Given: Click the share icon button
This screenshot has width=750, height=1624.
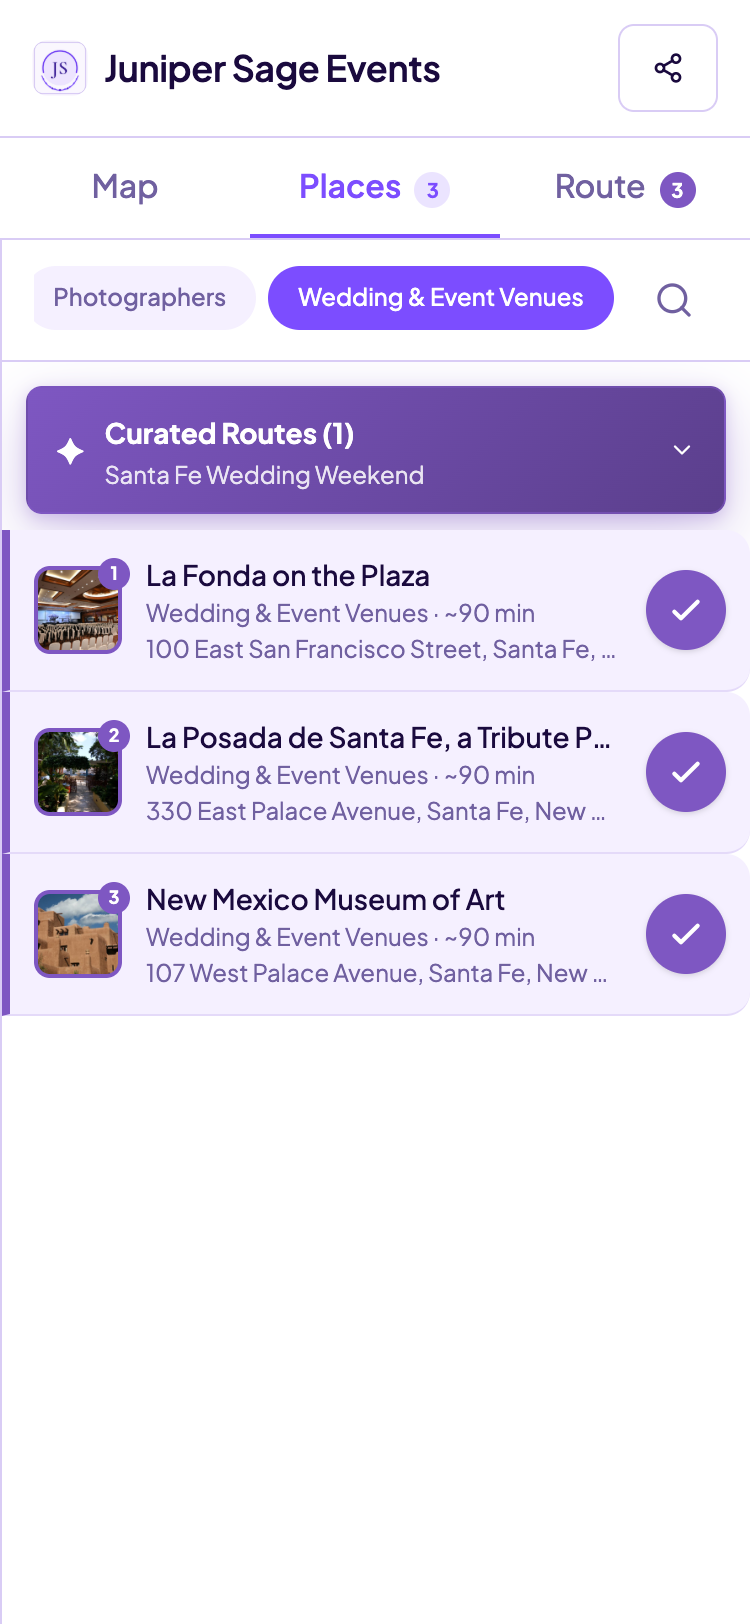Looking at the screenshot, I should (x=668, y=68).
